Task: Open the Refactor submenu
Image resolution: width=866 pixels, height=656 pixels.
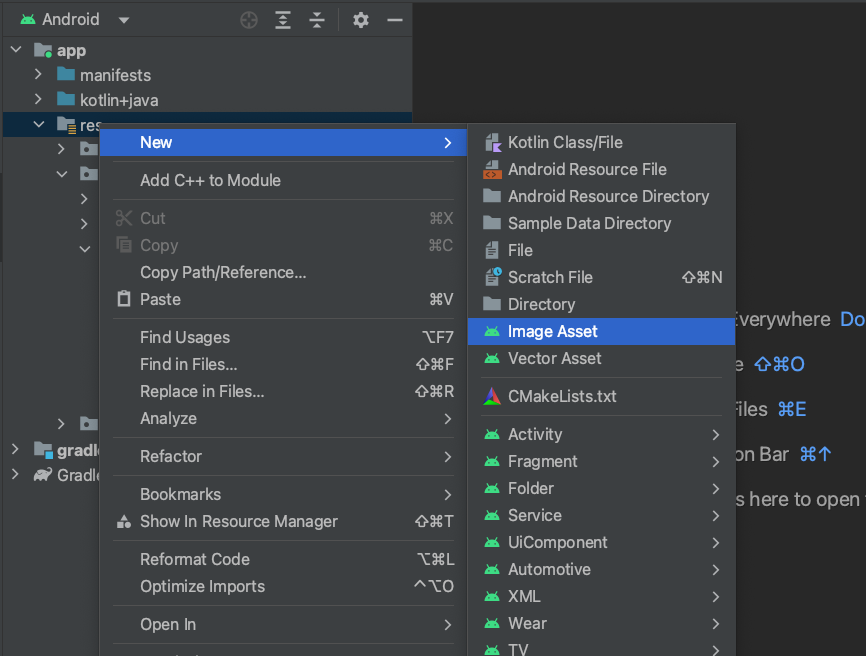Action: pos(170,457)
